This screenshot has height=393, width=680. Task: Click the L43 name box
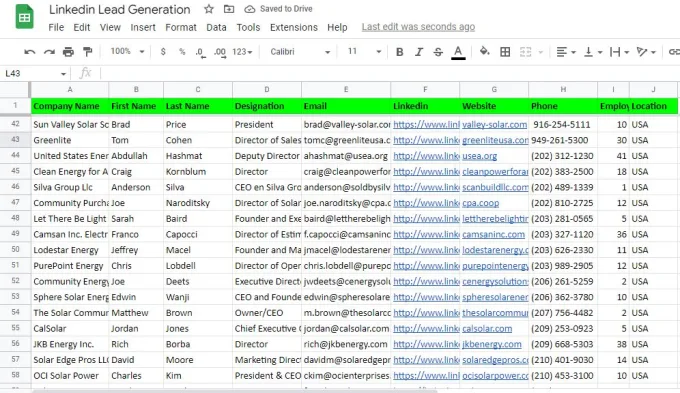pyautogui.click(x=35, y=73)
